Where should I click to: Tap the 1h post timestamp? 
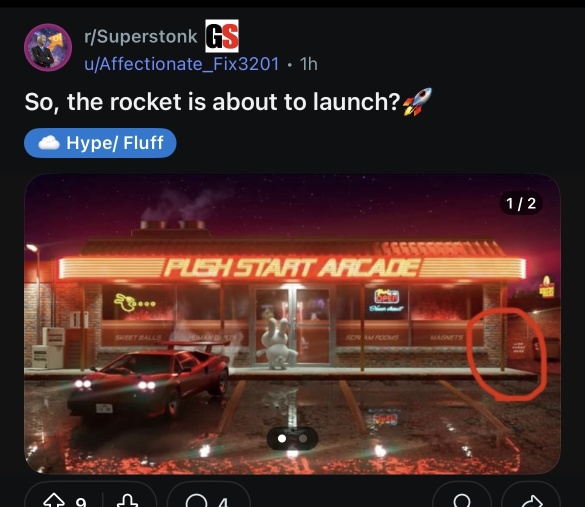[309, 64]
